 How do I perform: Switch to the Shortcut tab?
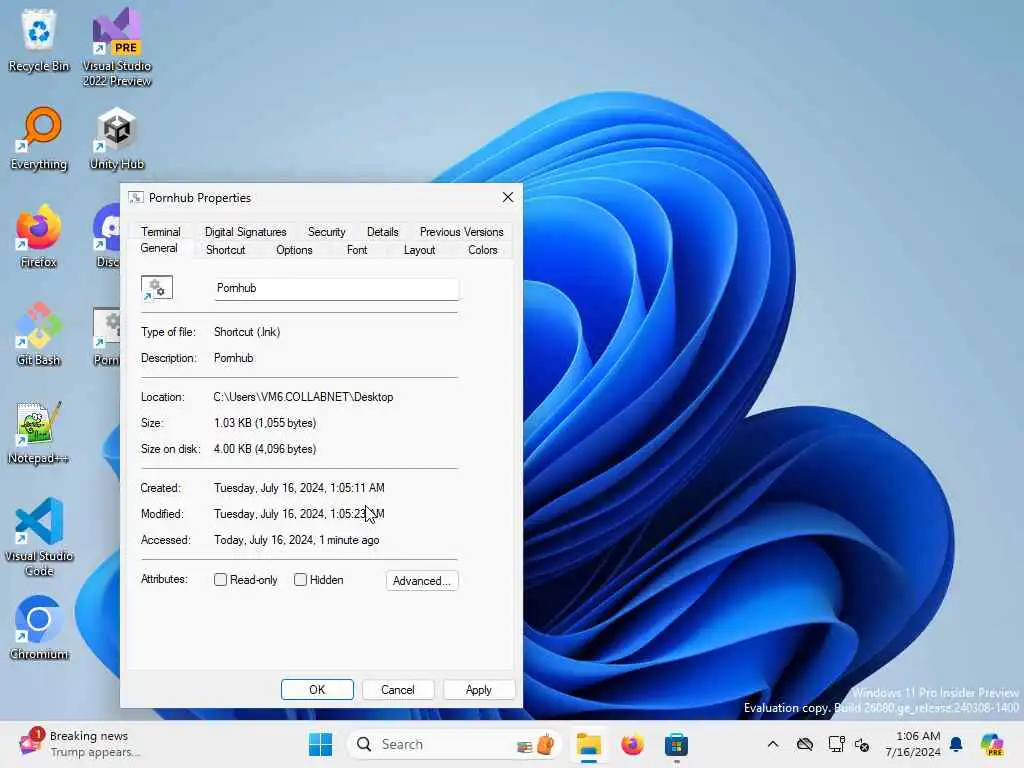(x=226, y=250)
